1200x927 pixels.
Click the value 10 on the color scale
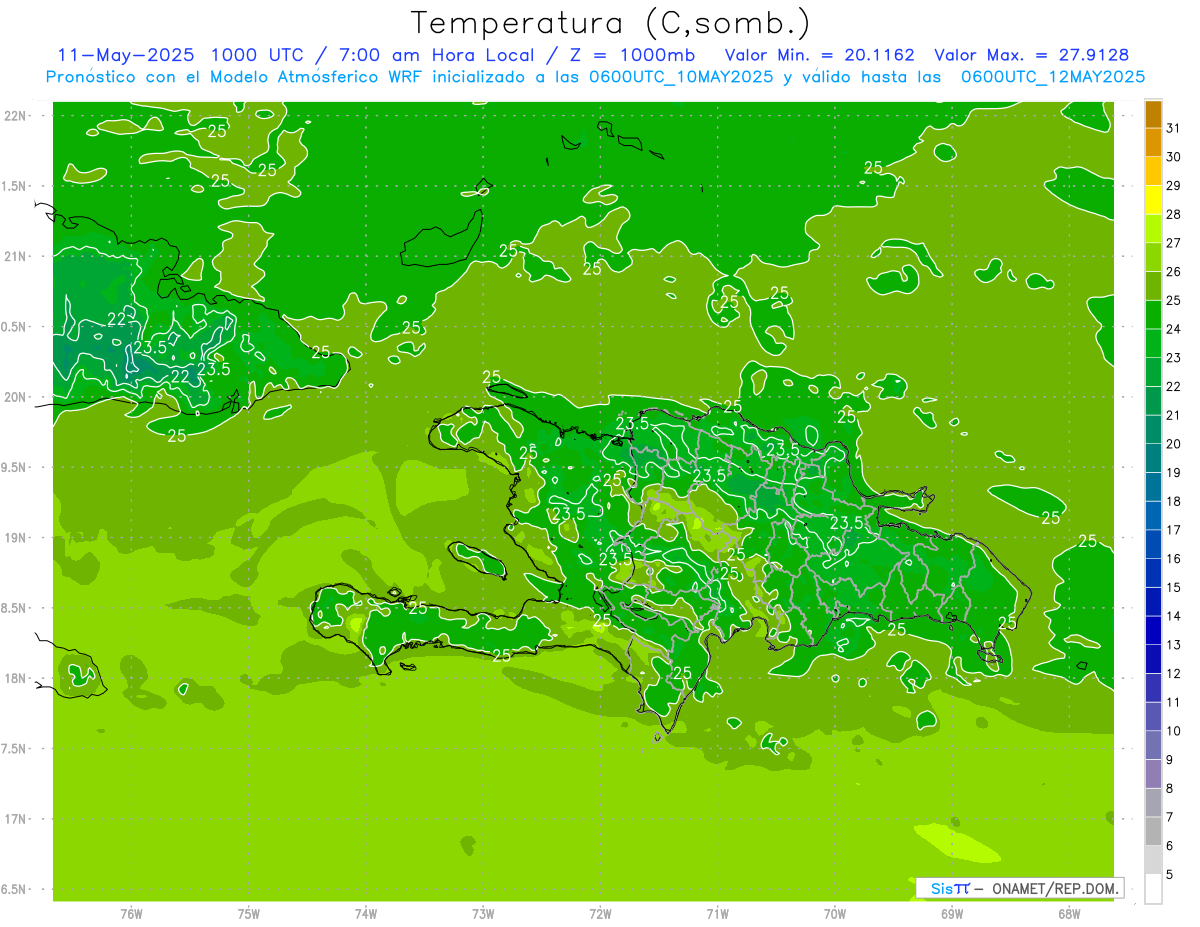pos(1173,731)
